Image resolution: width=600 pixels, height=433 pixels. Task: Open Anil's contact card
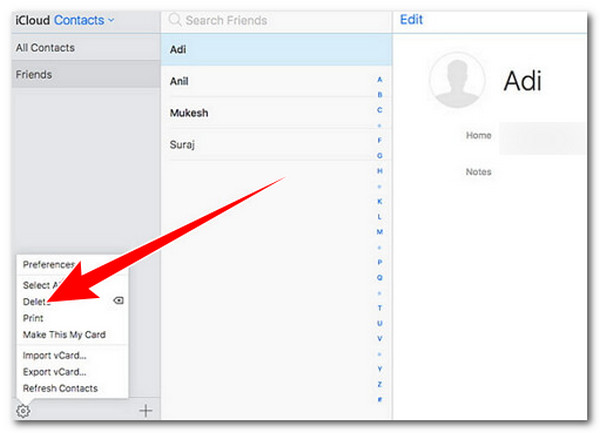point(178,82)
